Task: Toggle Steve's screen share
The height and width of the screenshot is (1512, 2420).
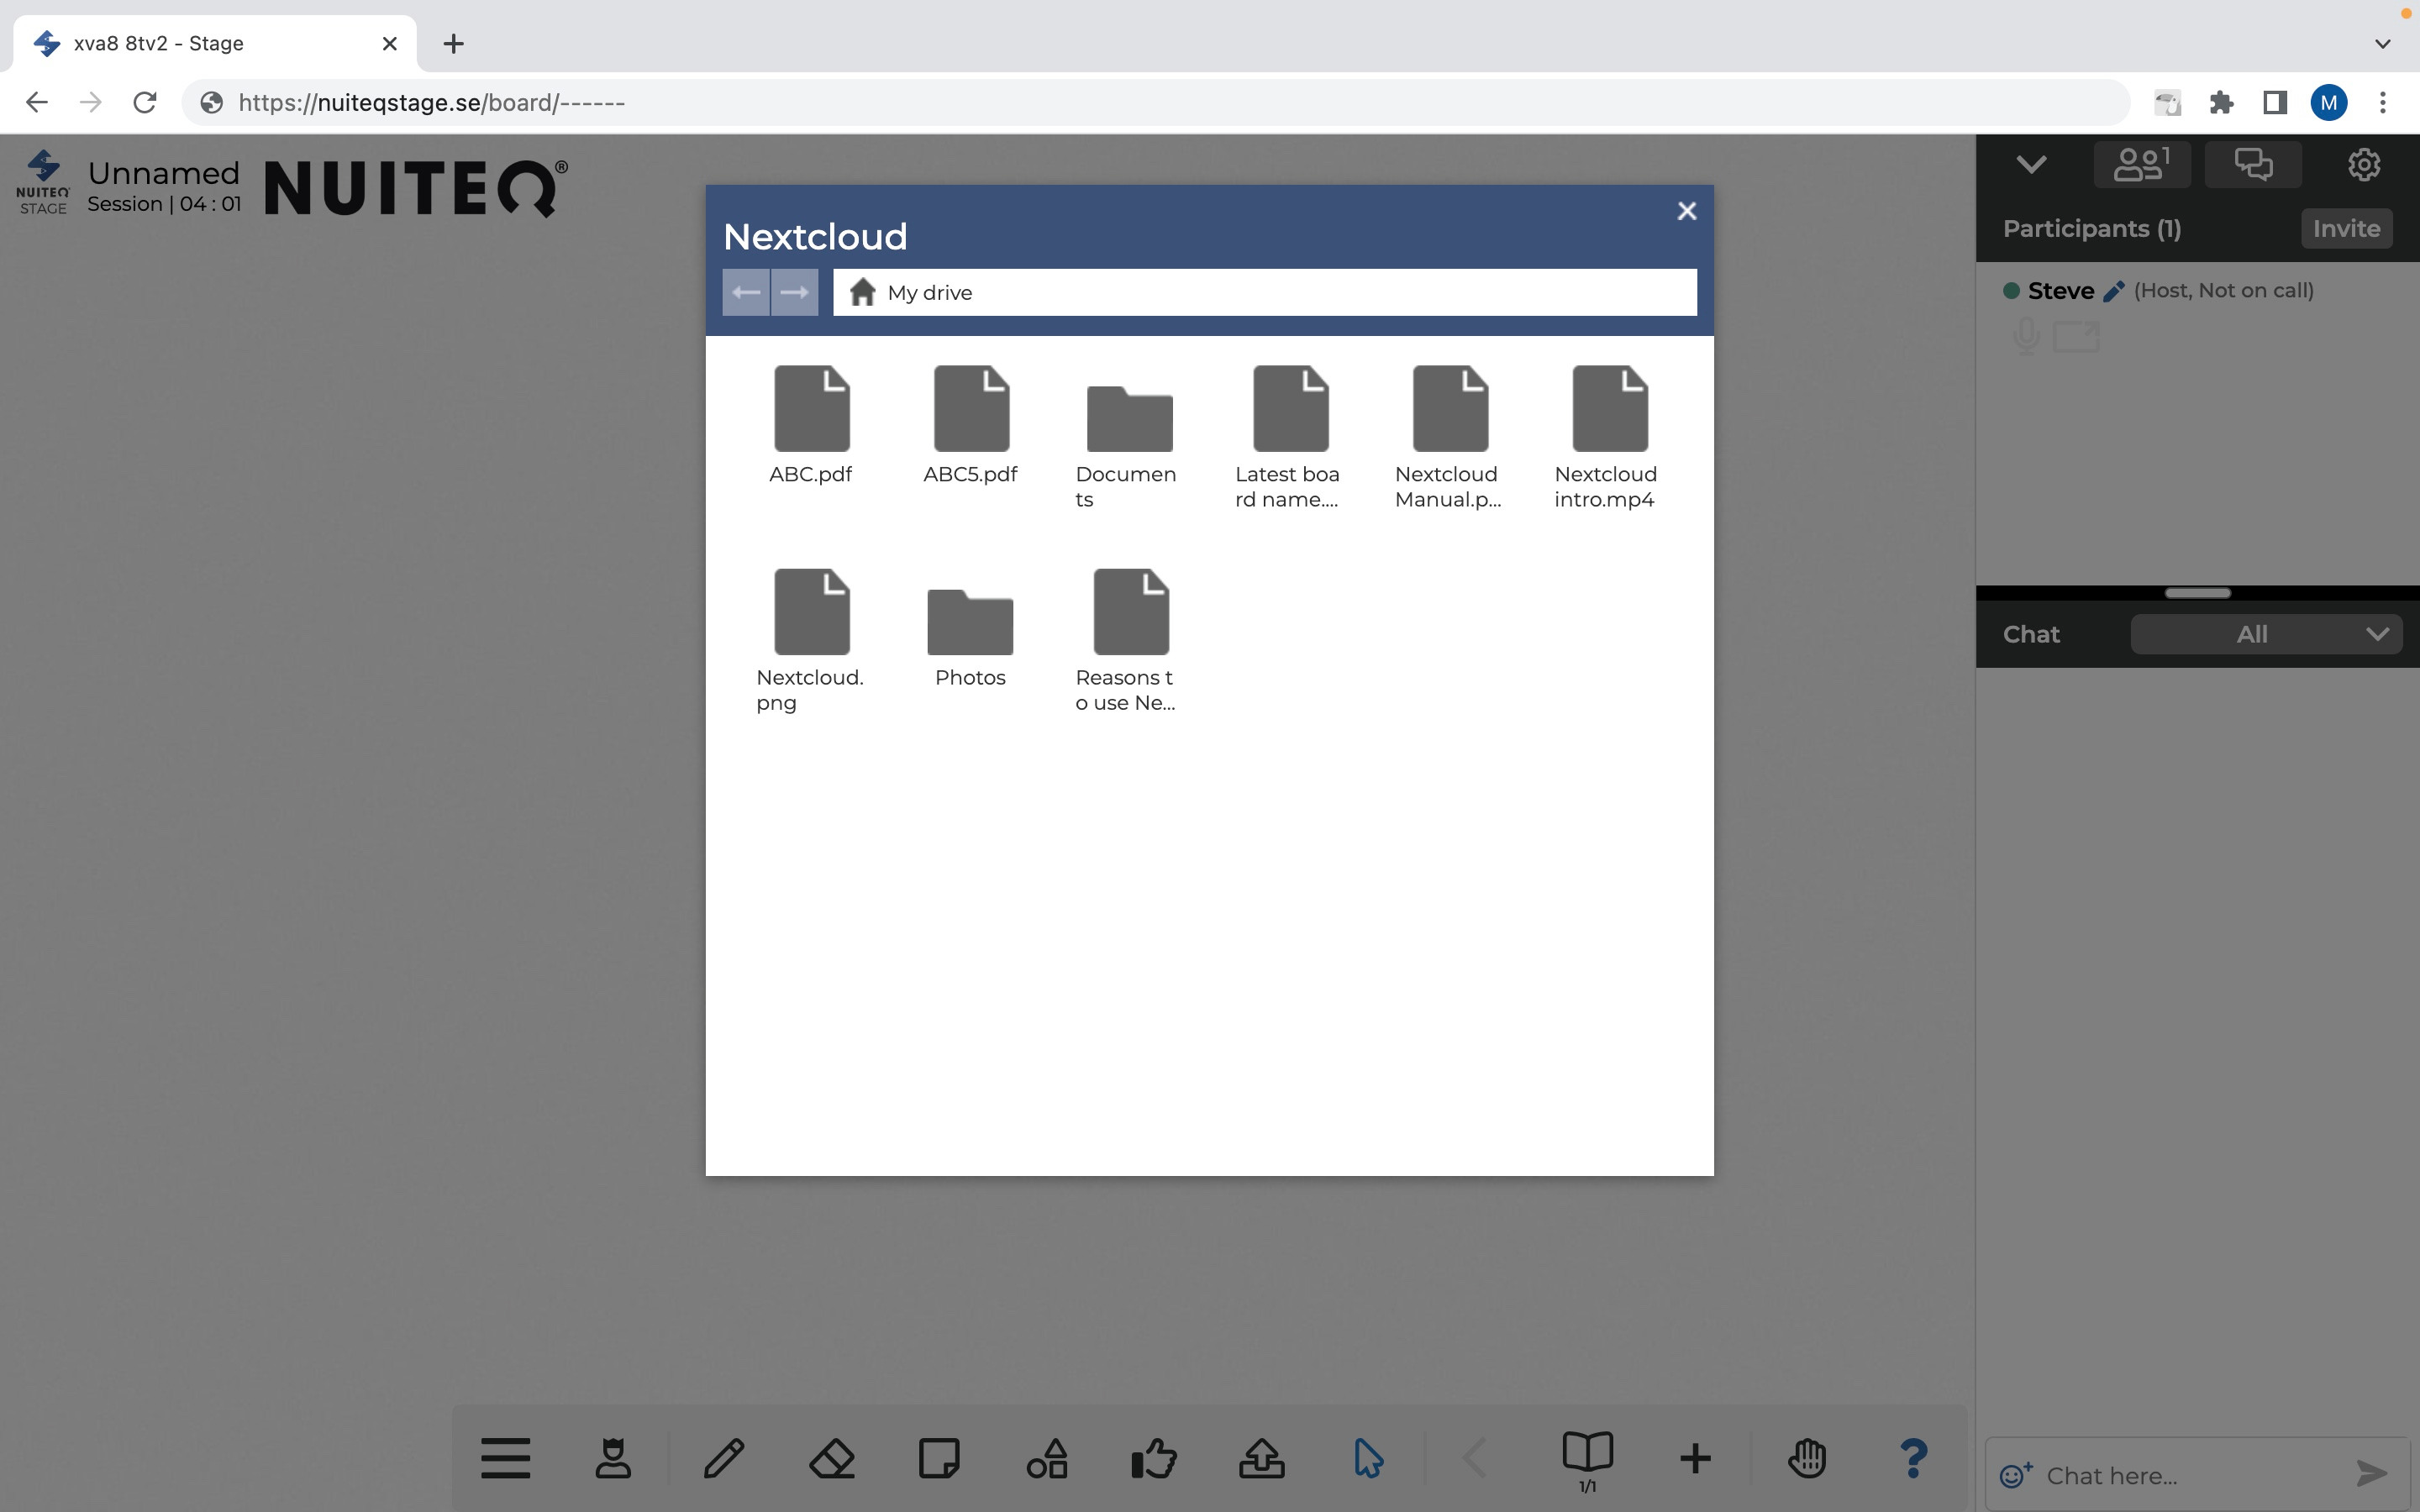Action: (2076, 336)
